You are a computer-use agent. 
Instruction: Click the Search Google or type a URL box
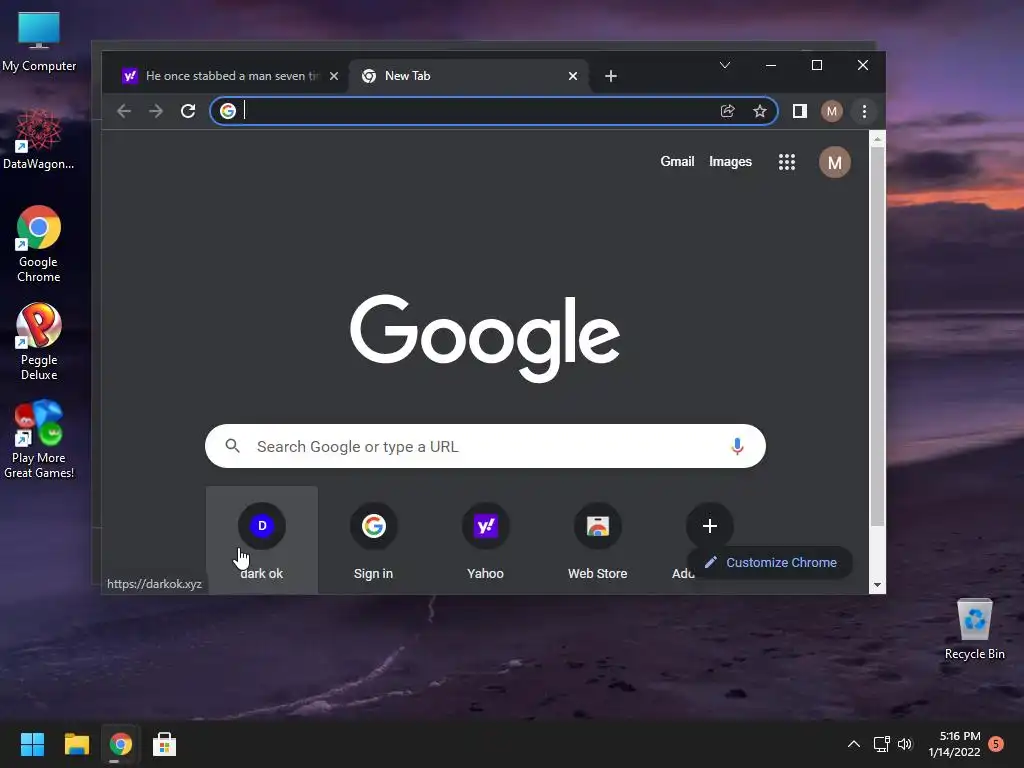[485, 446]
